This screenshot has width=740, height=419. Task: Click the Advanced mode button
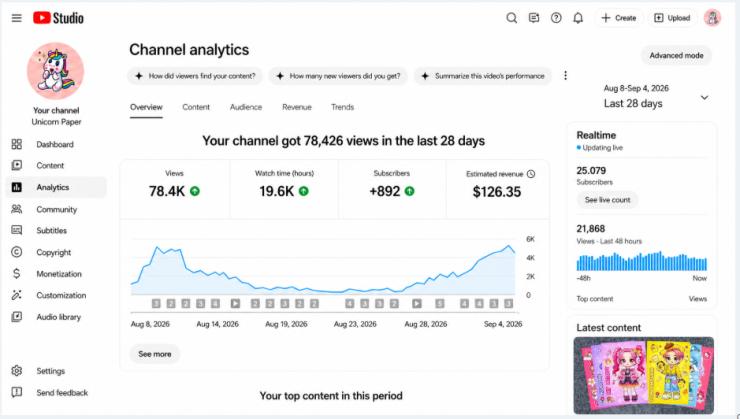676,55
